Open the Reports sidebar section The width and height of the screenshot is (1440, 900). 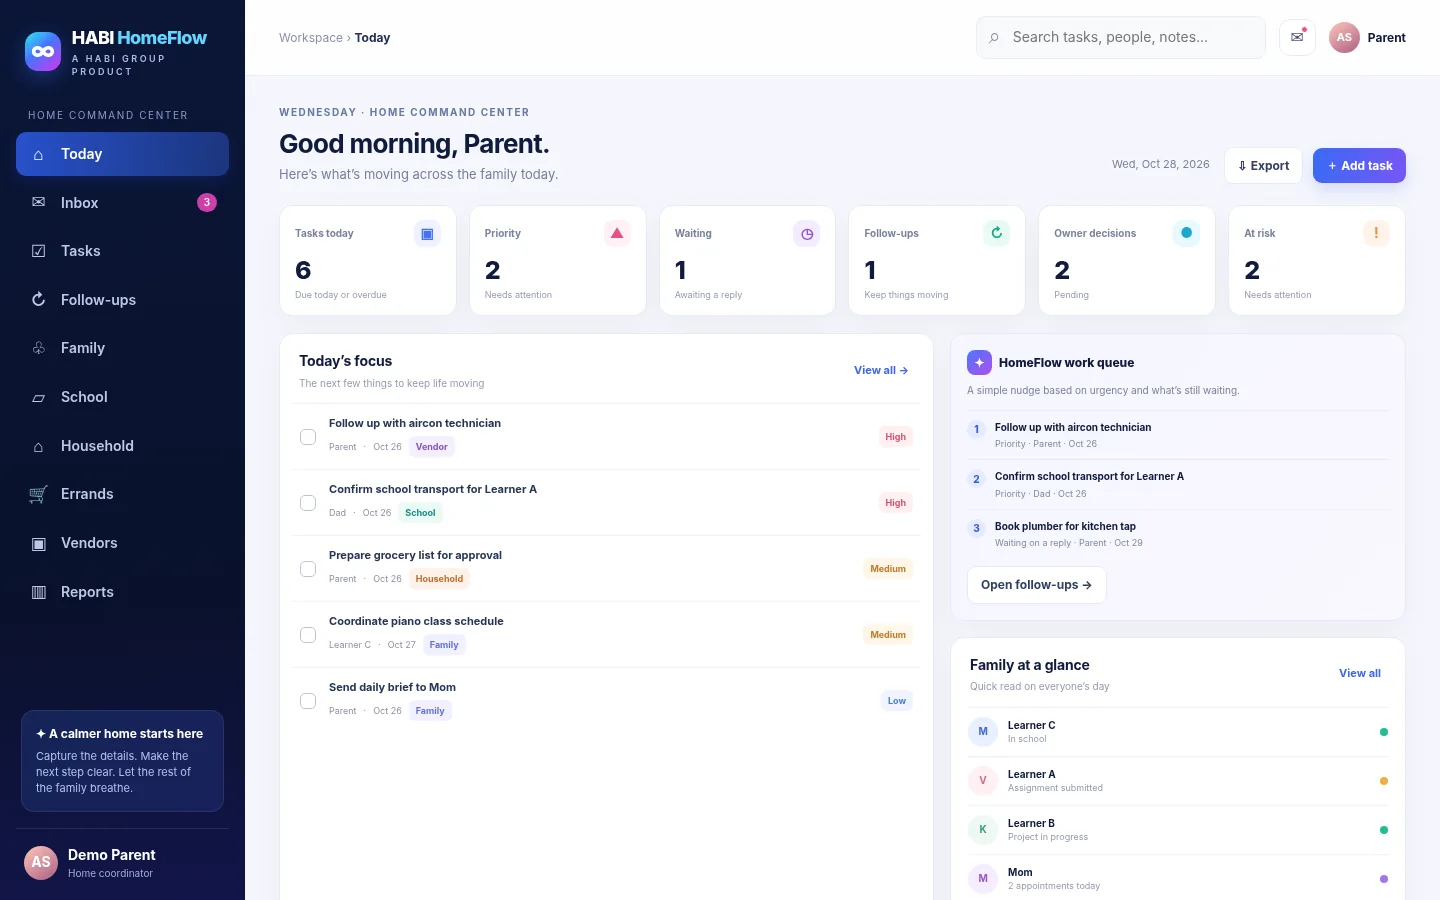[x=122, y=592]
